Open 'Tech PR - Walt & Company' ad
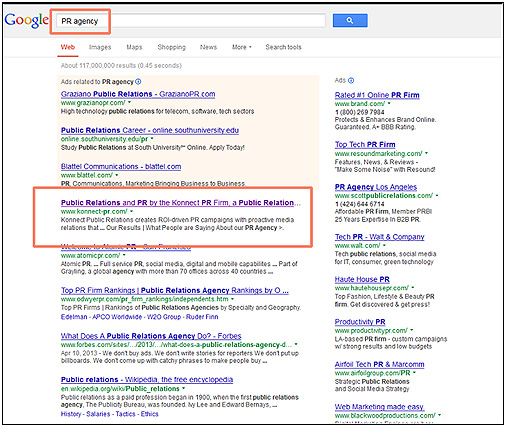The width and height of the screenshot is (506, 427). pyautogui.click(x=379, y=237)
